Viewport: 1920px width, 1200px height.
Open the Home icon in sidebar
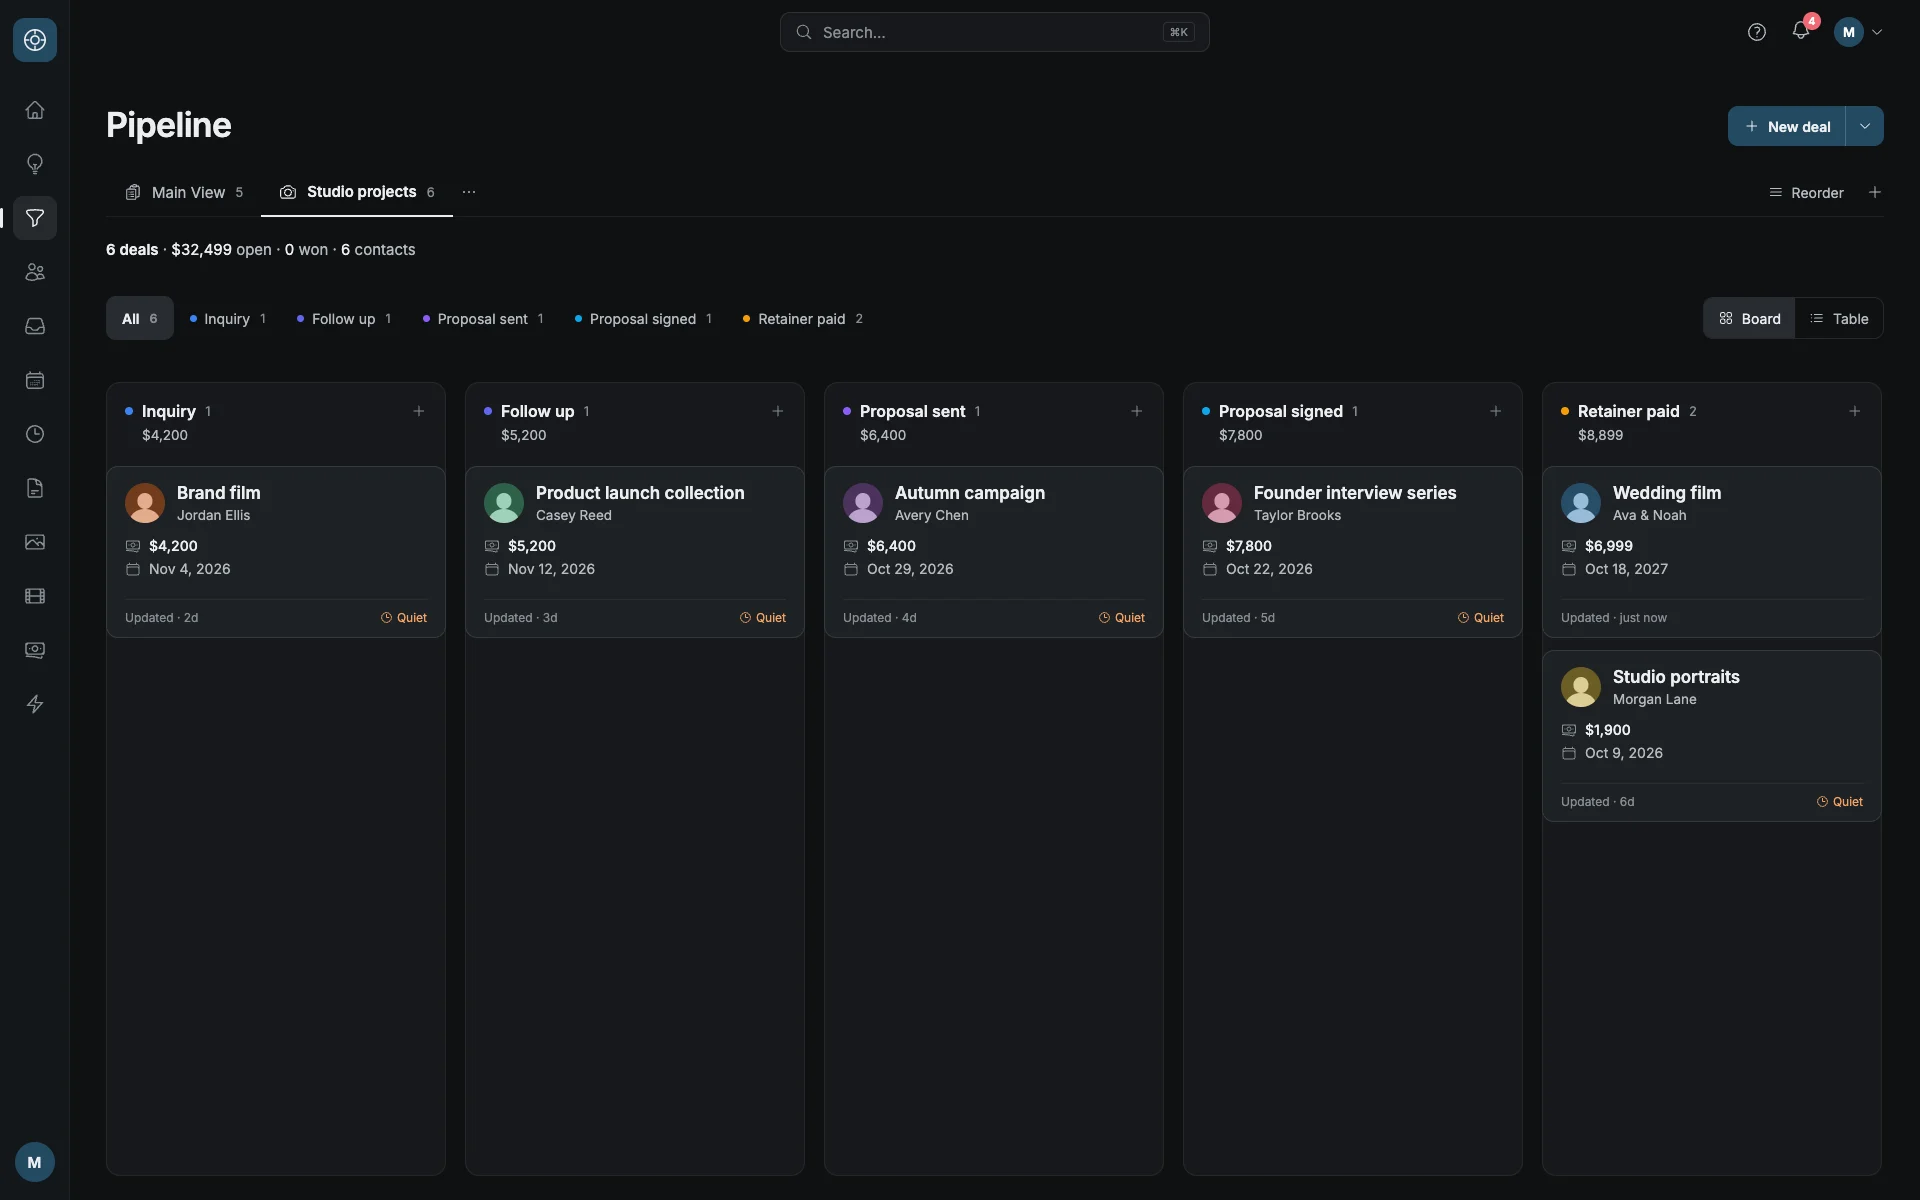(35, 110)
